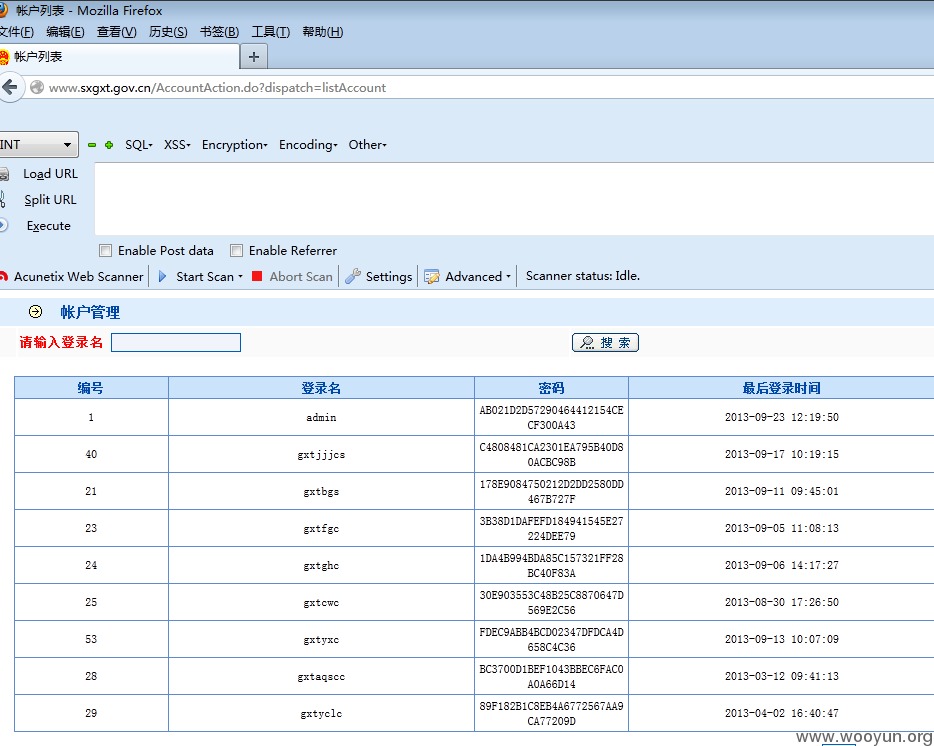Image resolution: width=934 pixels, height=746 pixels.
Task: Click password hash starting C4808481
Action: click(551, 455)
